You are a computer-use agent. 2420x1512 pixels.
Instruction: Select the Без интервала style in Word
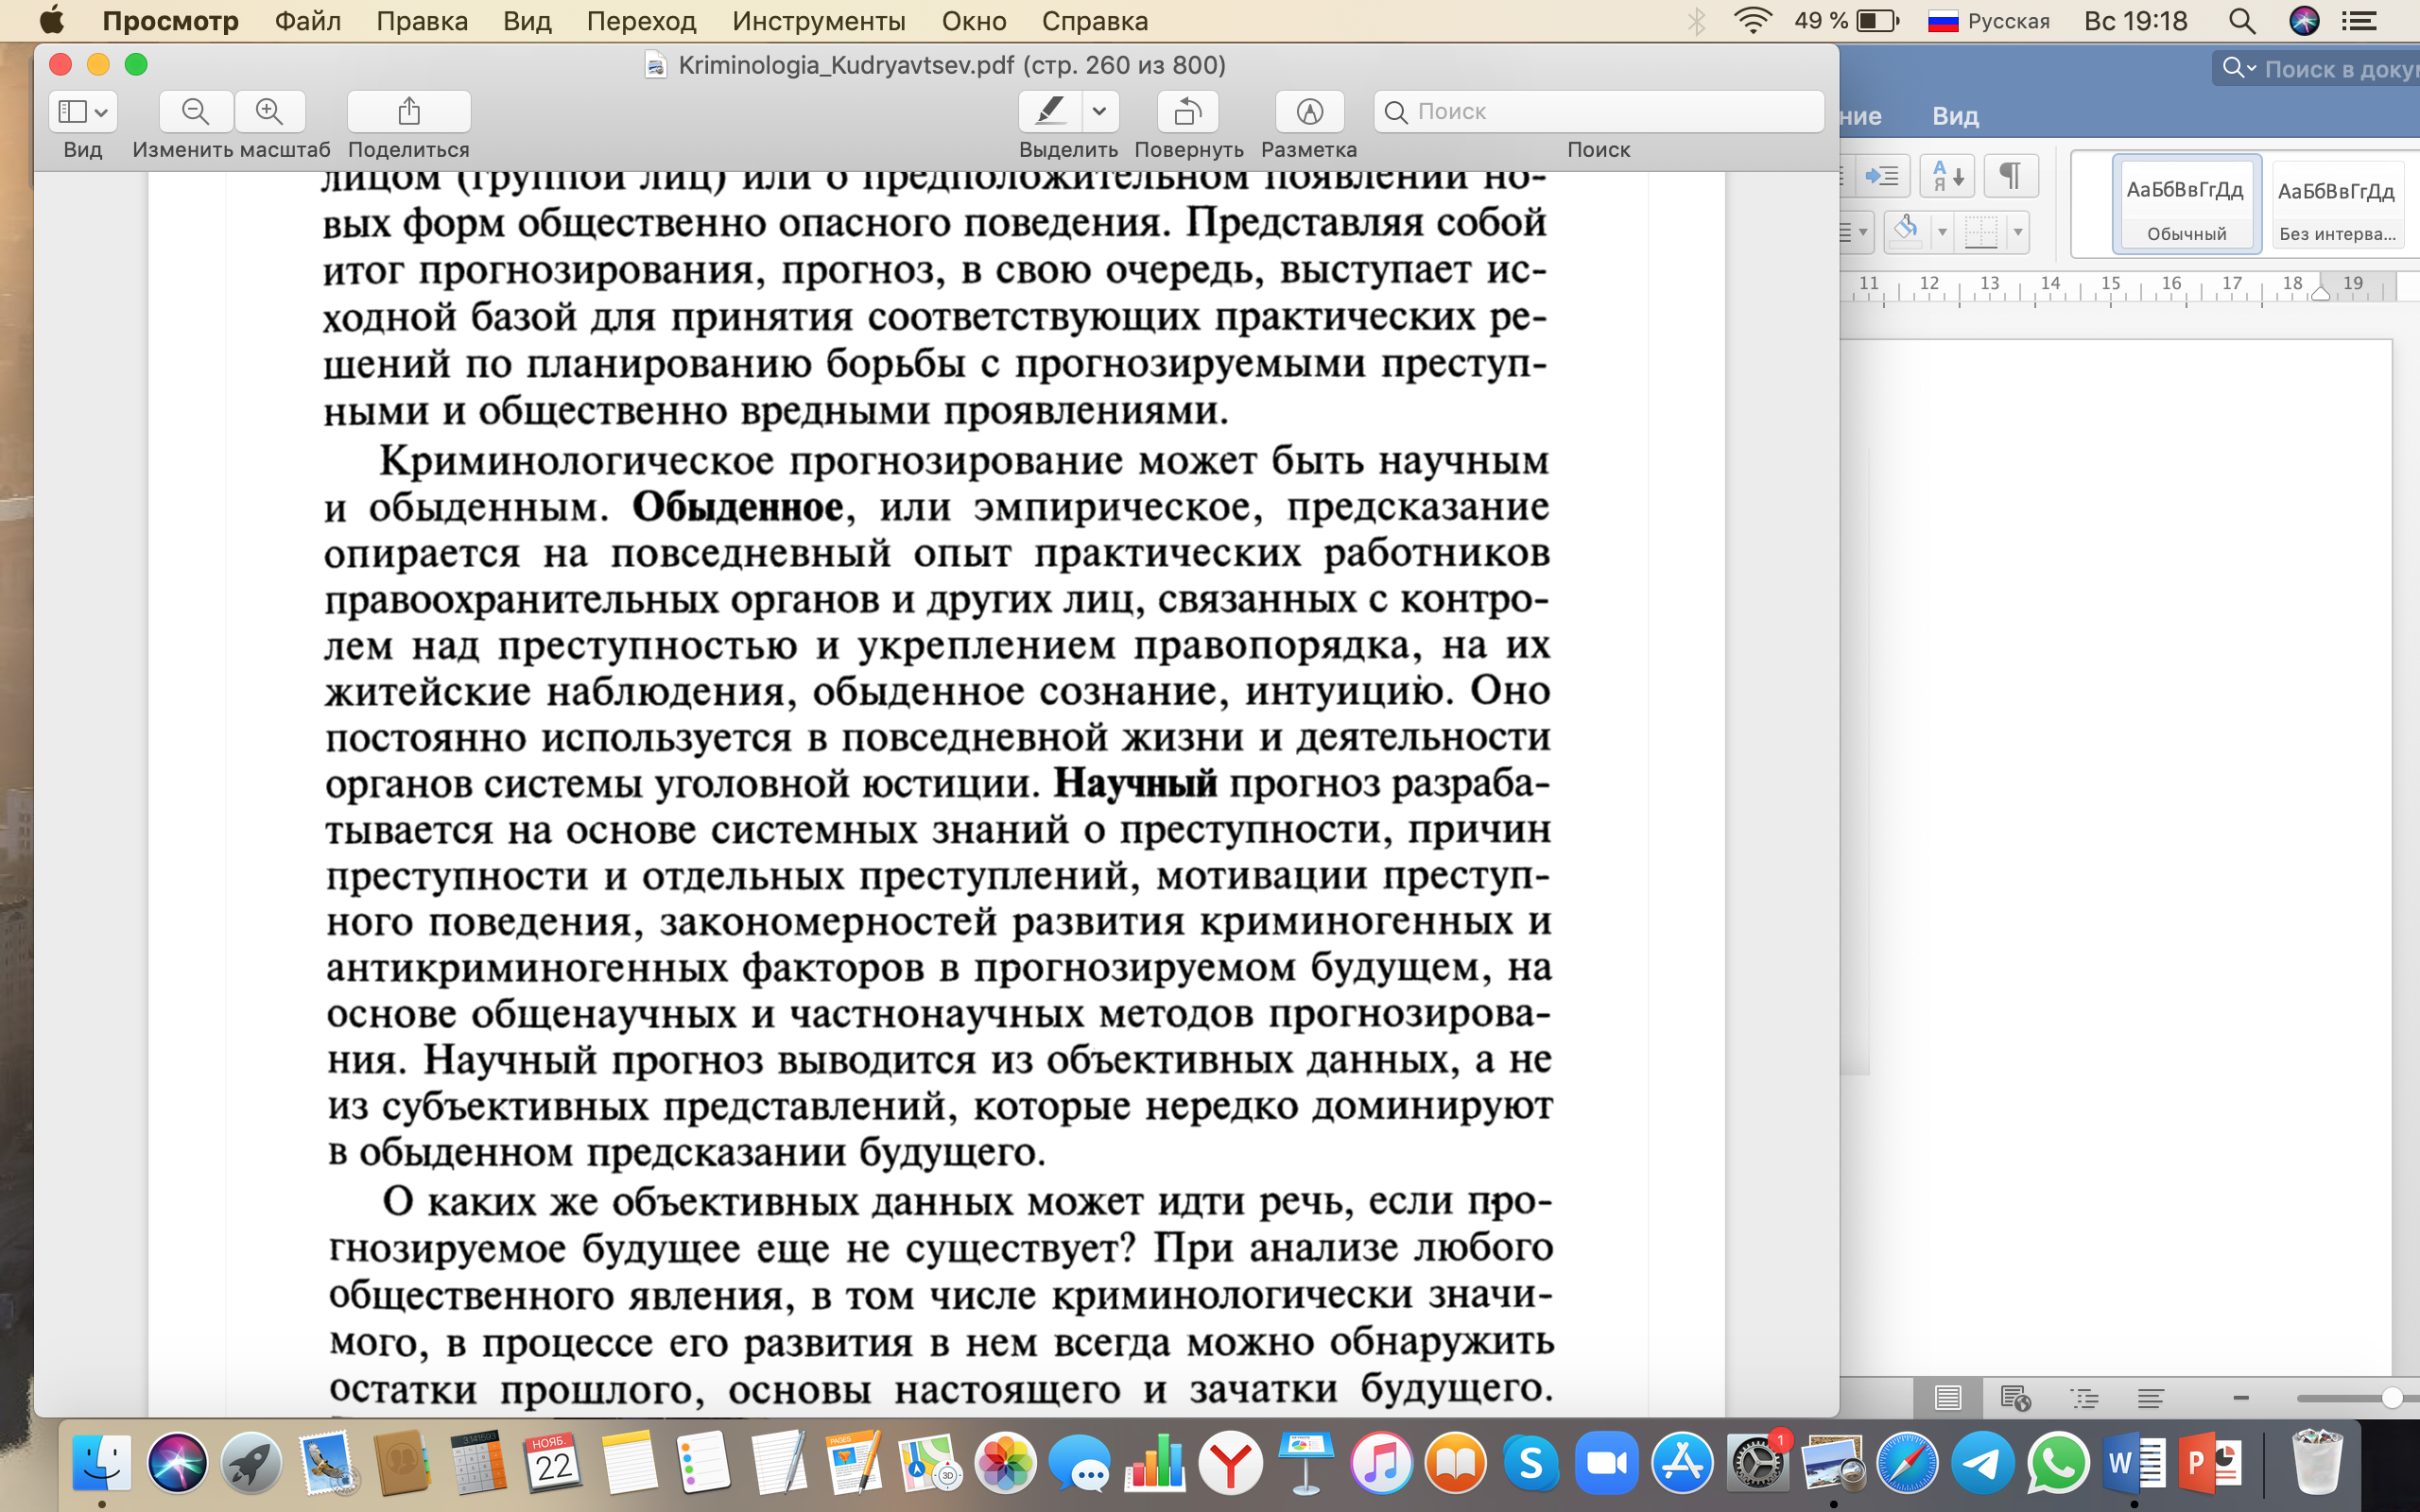2337,205
